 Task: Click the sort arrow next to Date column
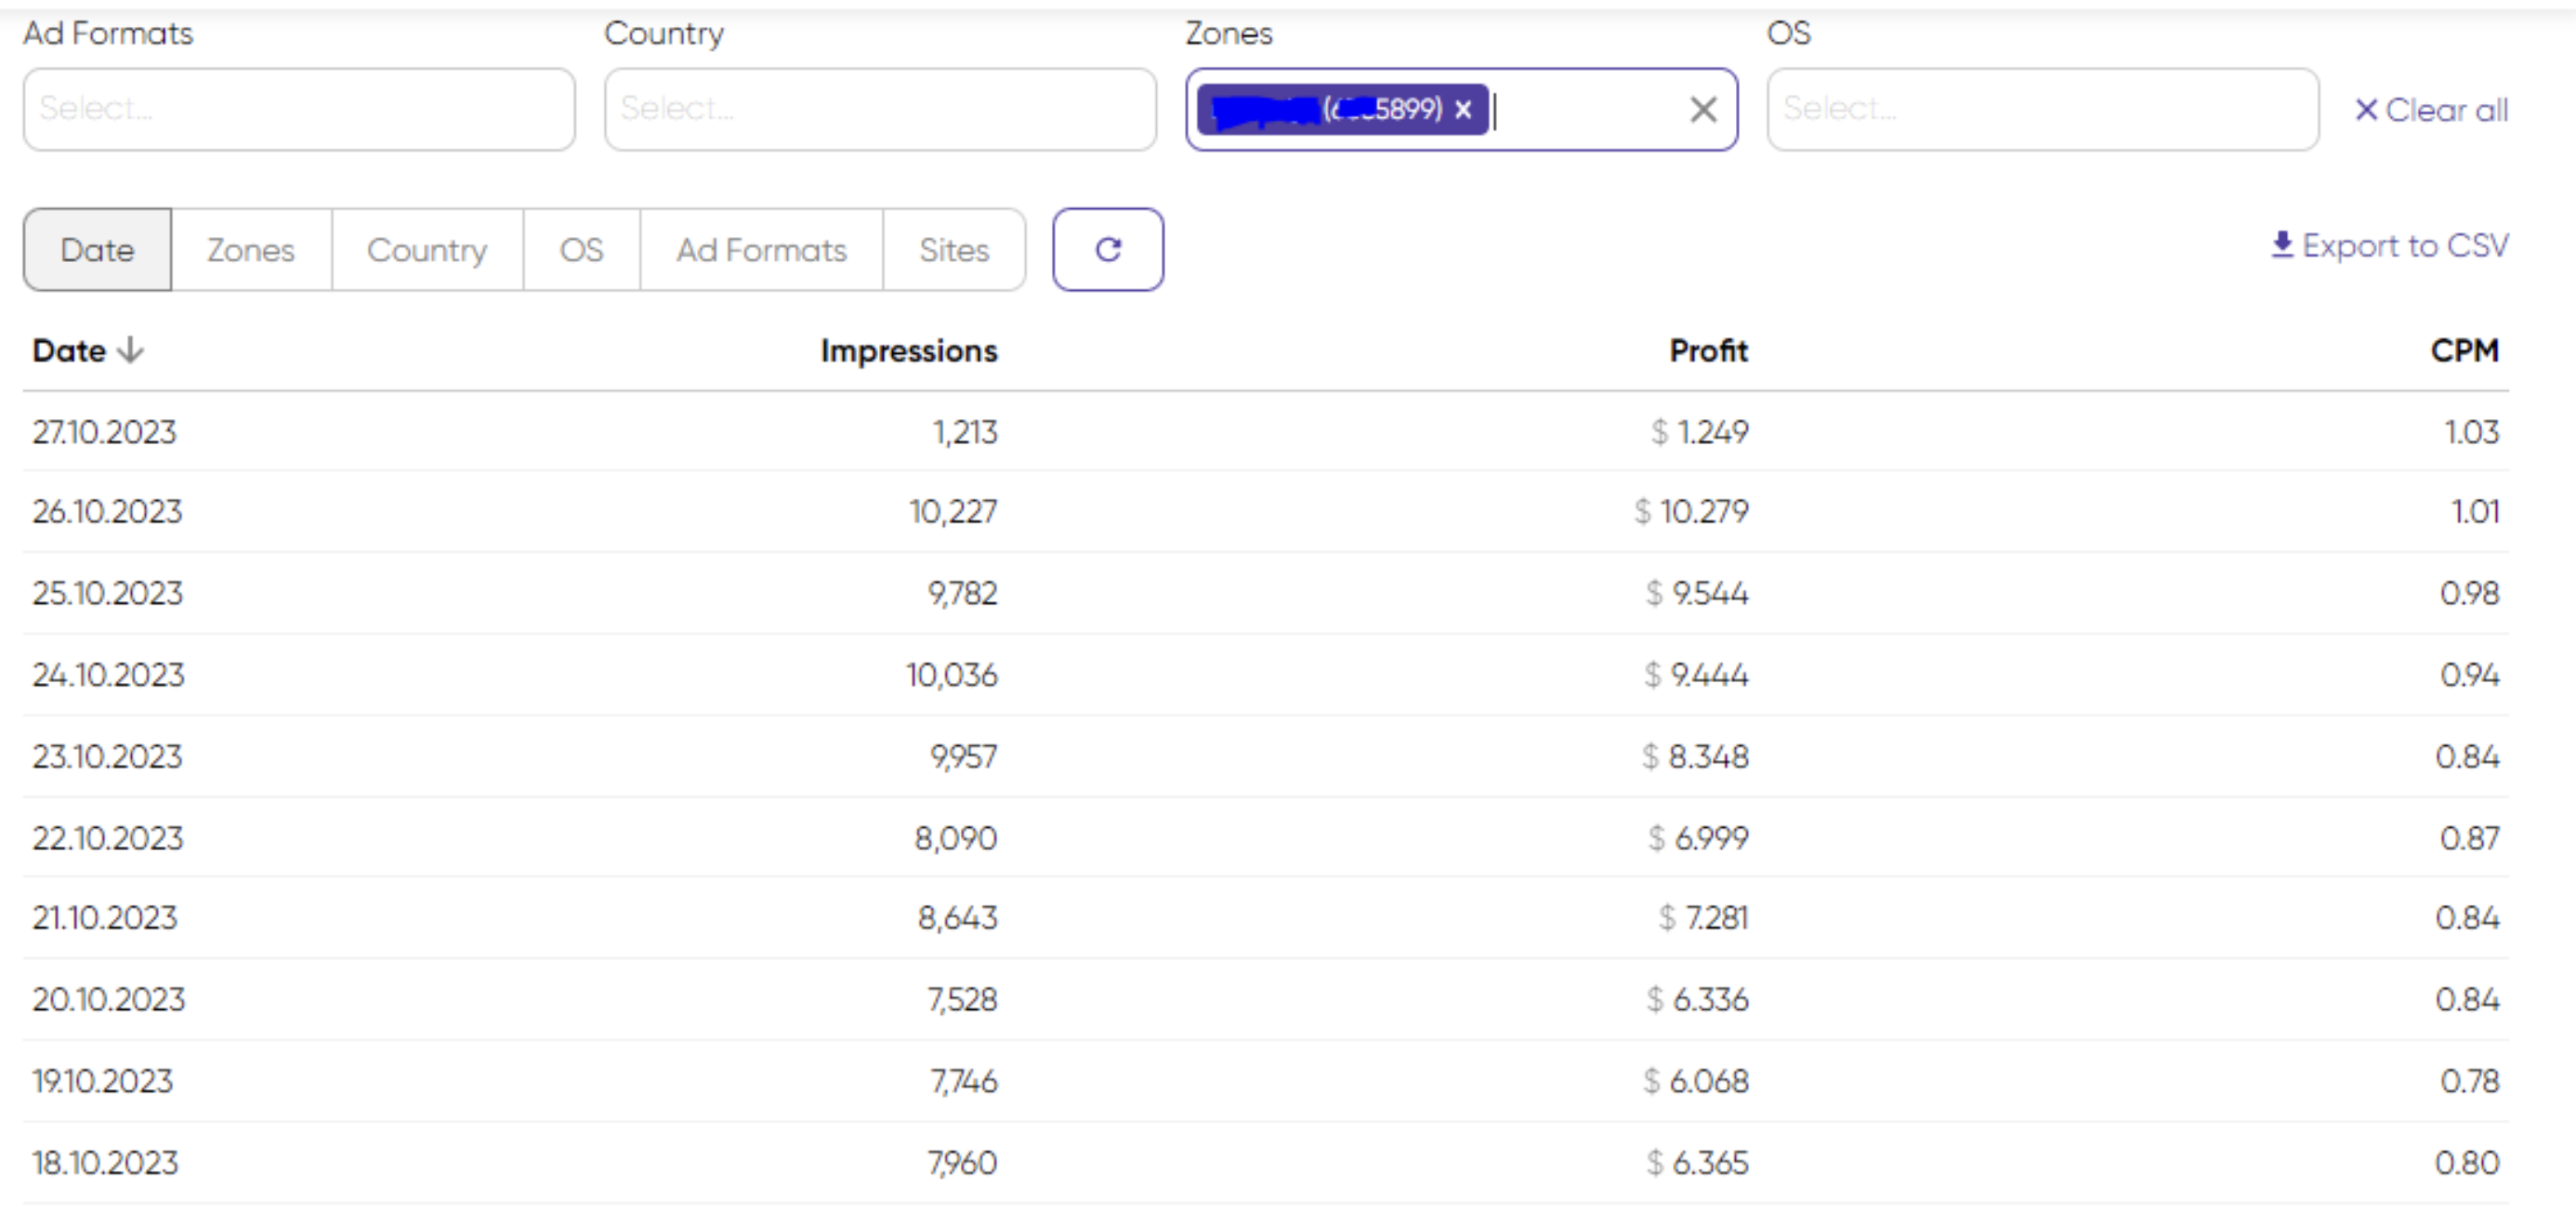(131, 350)
